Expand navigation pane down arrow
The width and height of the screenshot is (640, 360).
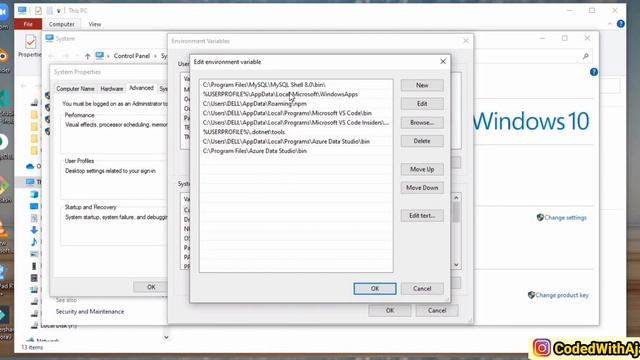[166, 338]
